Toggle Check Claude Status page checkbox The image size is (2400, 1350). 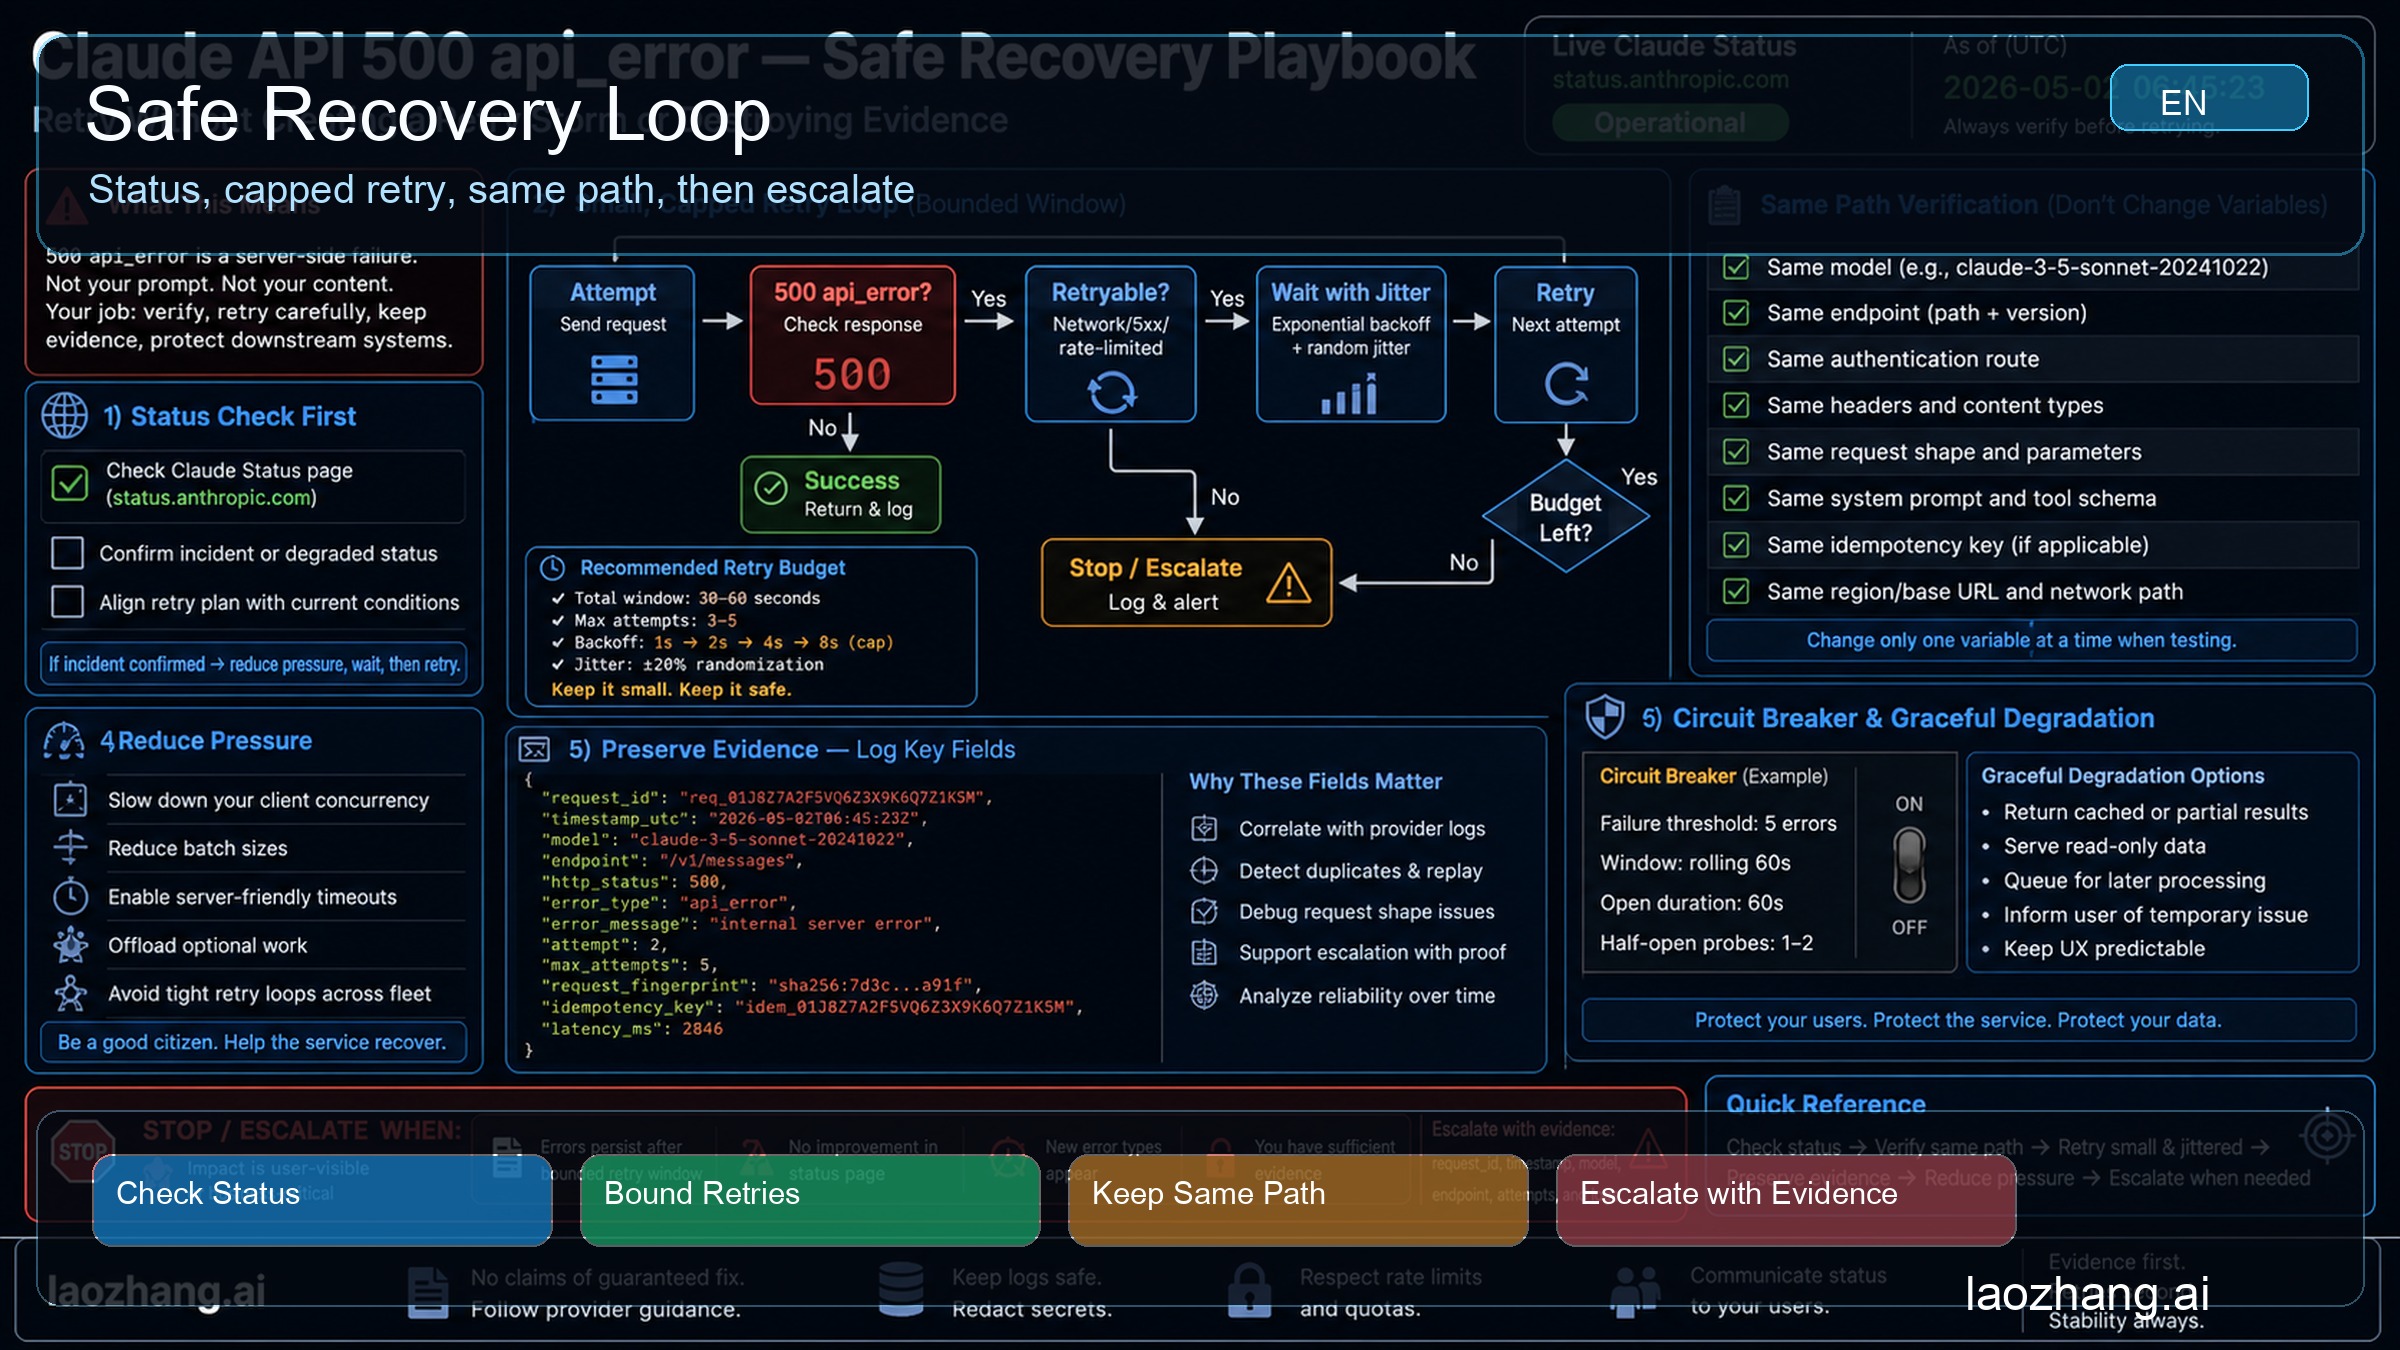(x=70, y=484)
